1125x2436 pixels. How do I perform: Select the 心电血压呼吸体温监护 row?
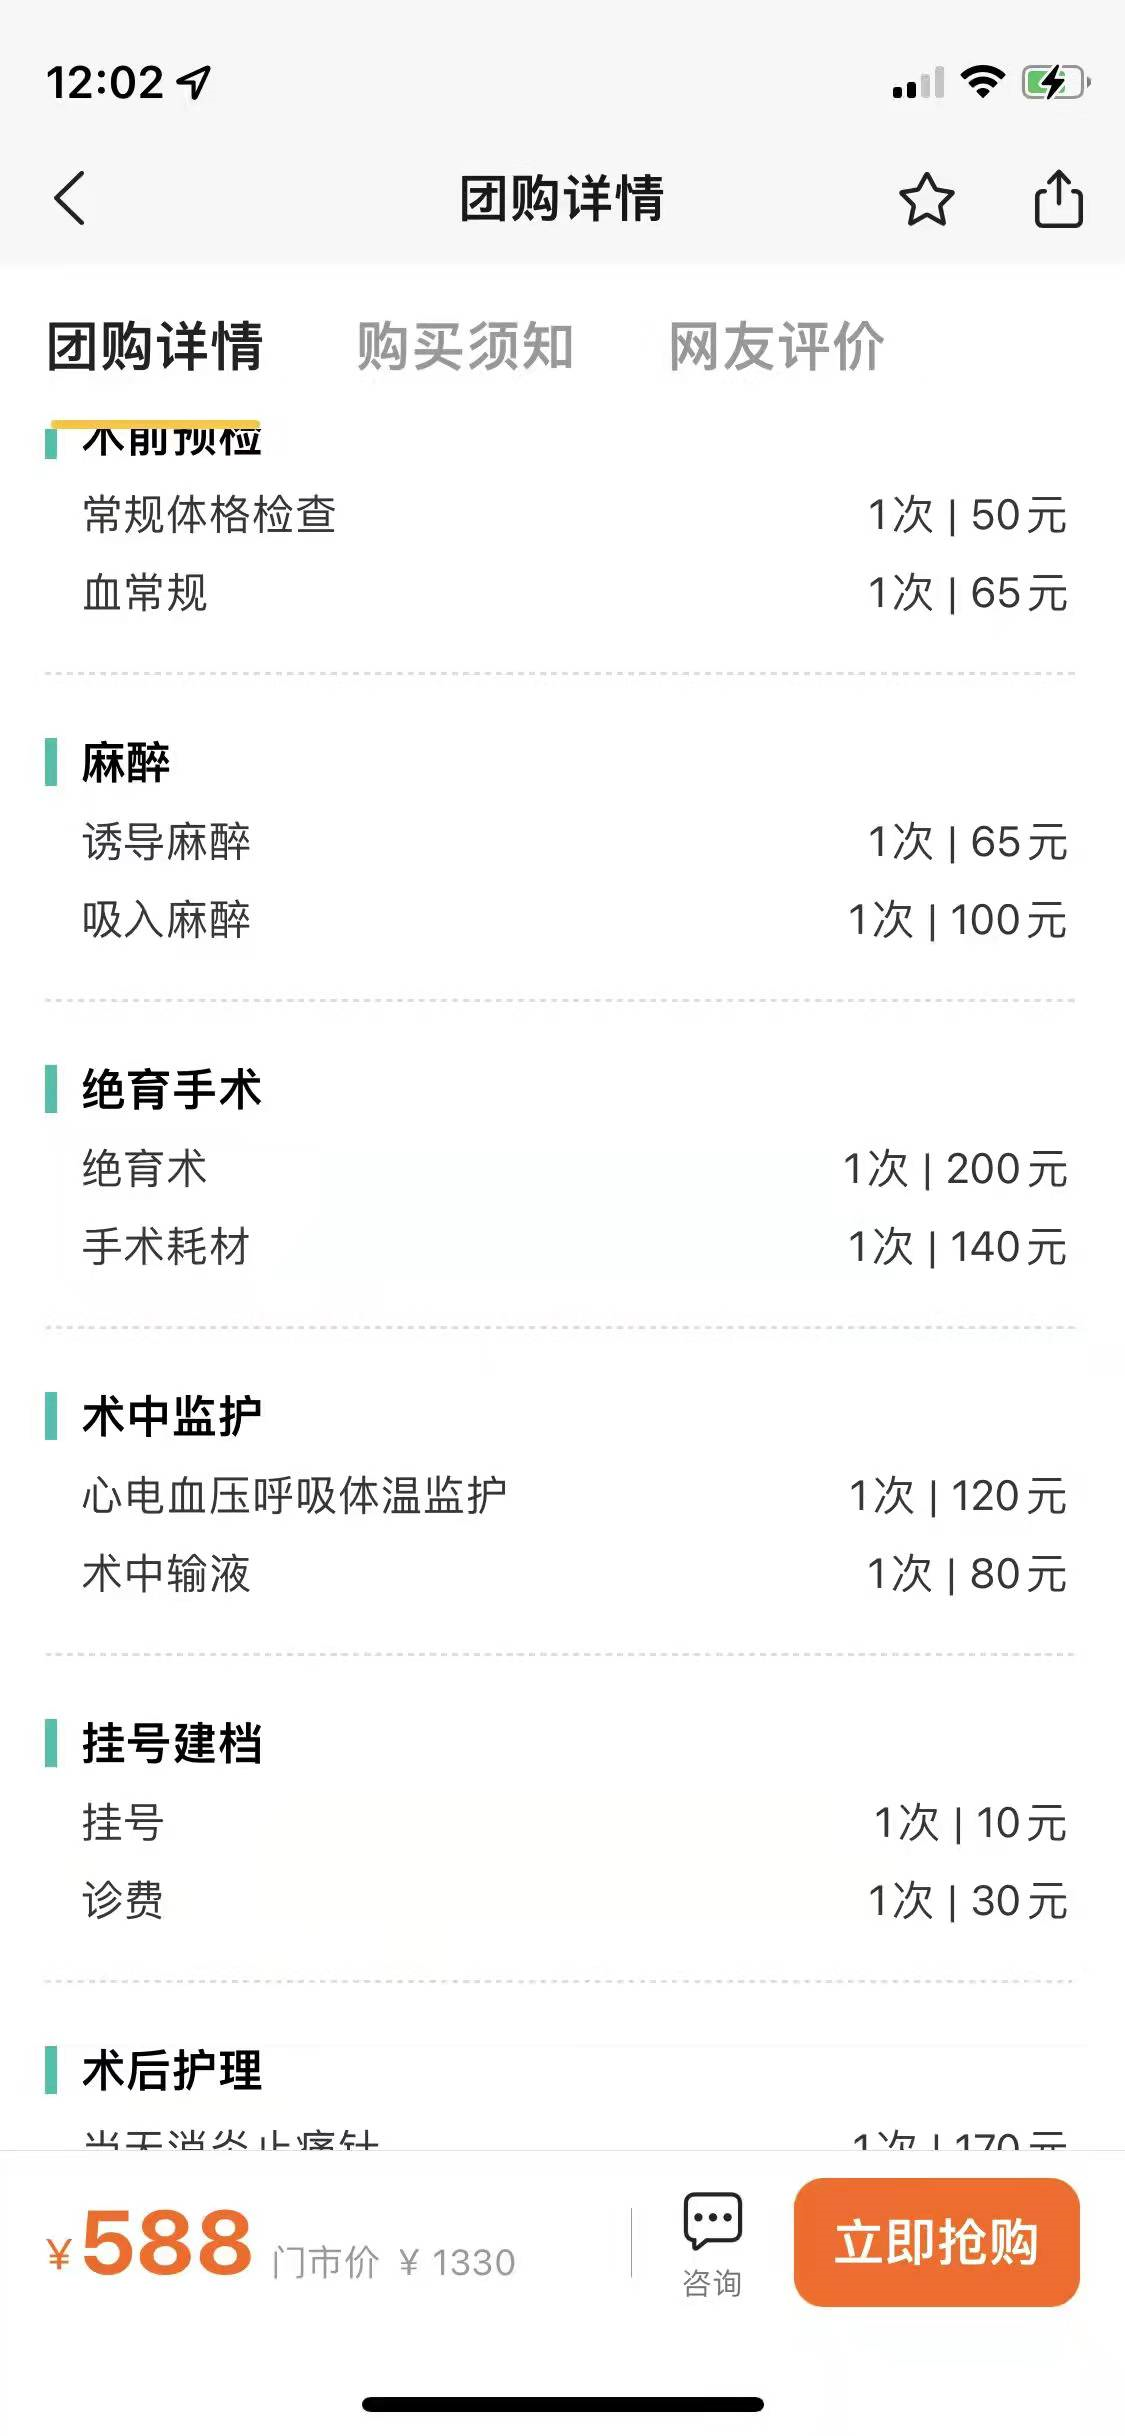coord(575,1496)
